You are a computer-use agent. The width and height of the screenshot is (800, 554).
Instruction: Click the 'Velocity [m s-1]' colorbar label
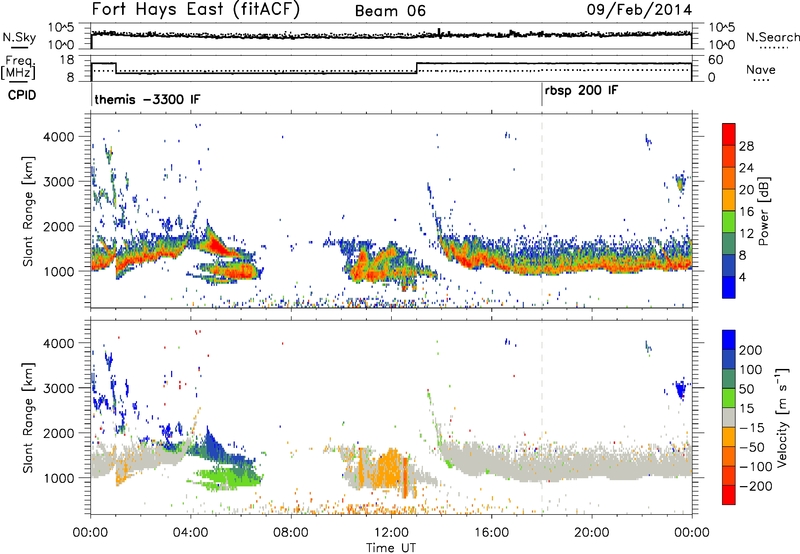(781, 417)
